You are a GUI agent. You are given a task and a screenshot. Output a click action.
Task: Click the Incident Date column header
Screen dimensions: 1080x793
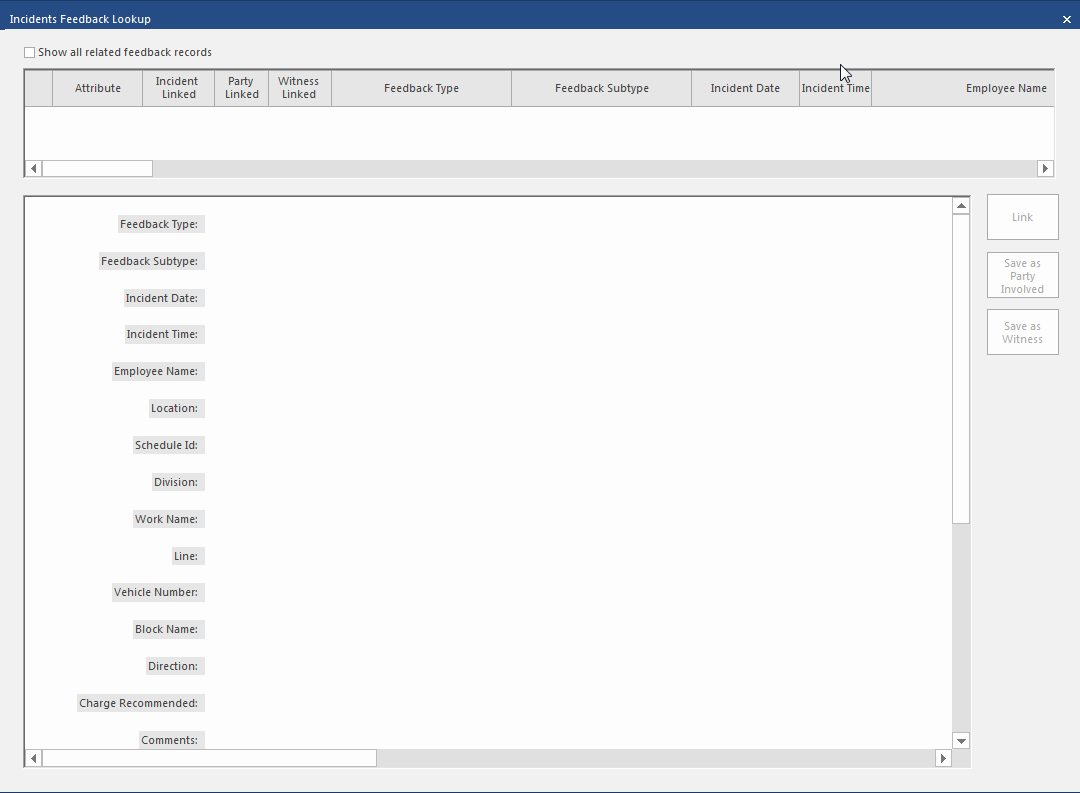tap(745, 88)
